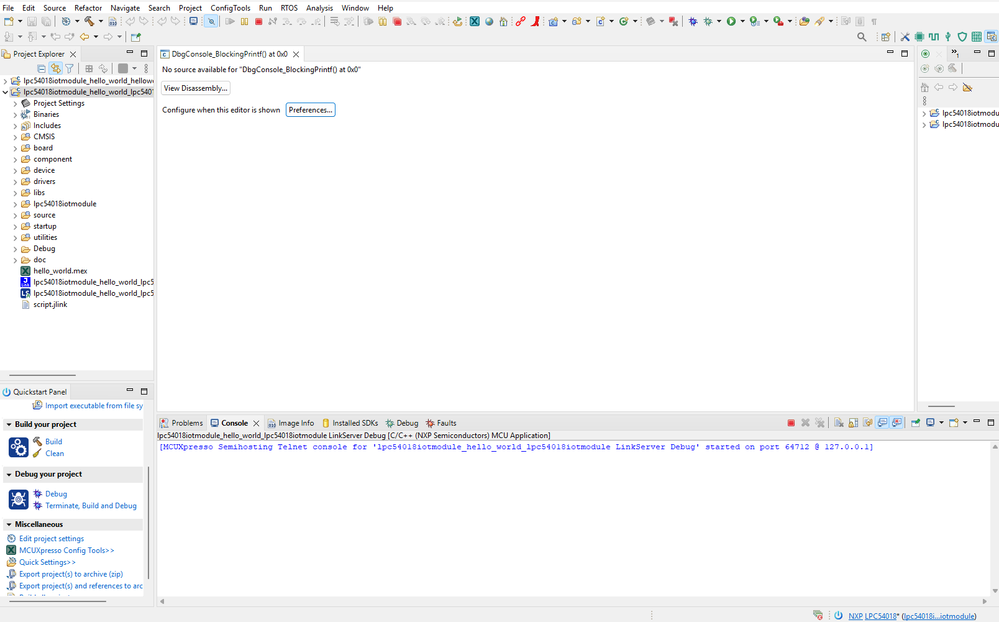This screenshot has height=622, width=999.
Task: Click the blue Debug bug toolbar icon
Action: (693, 21)
